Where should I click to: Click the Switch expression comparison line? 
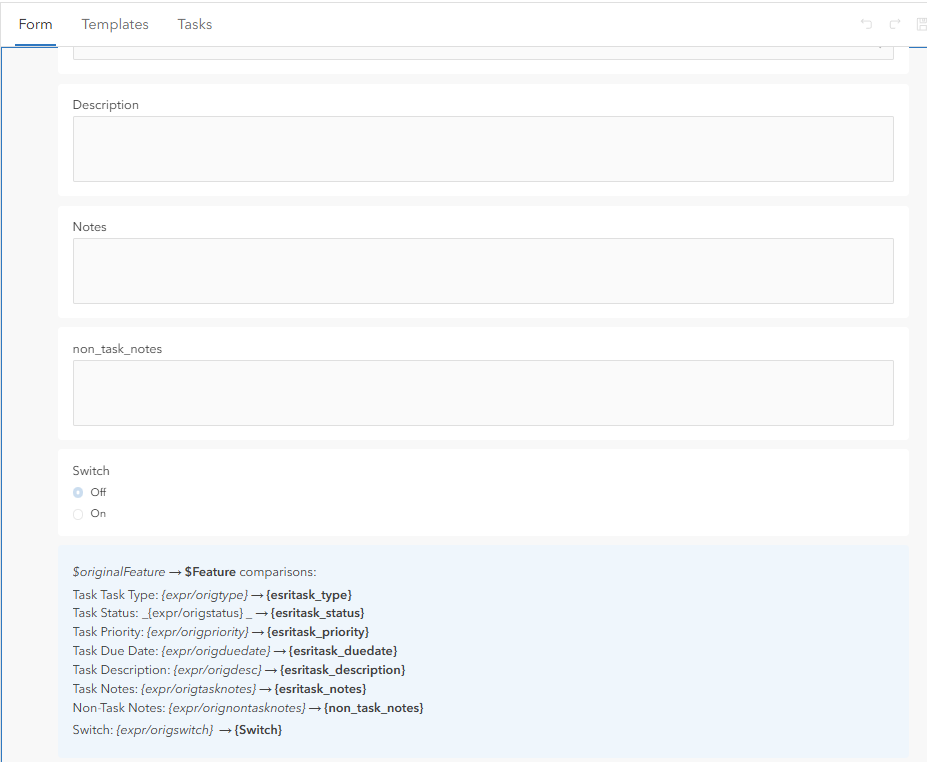pyautogui.click(x=176, y=729)
